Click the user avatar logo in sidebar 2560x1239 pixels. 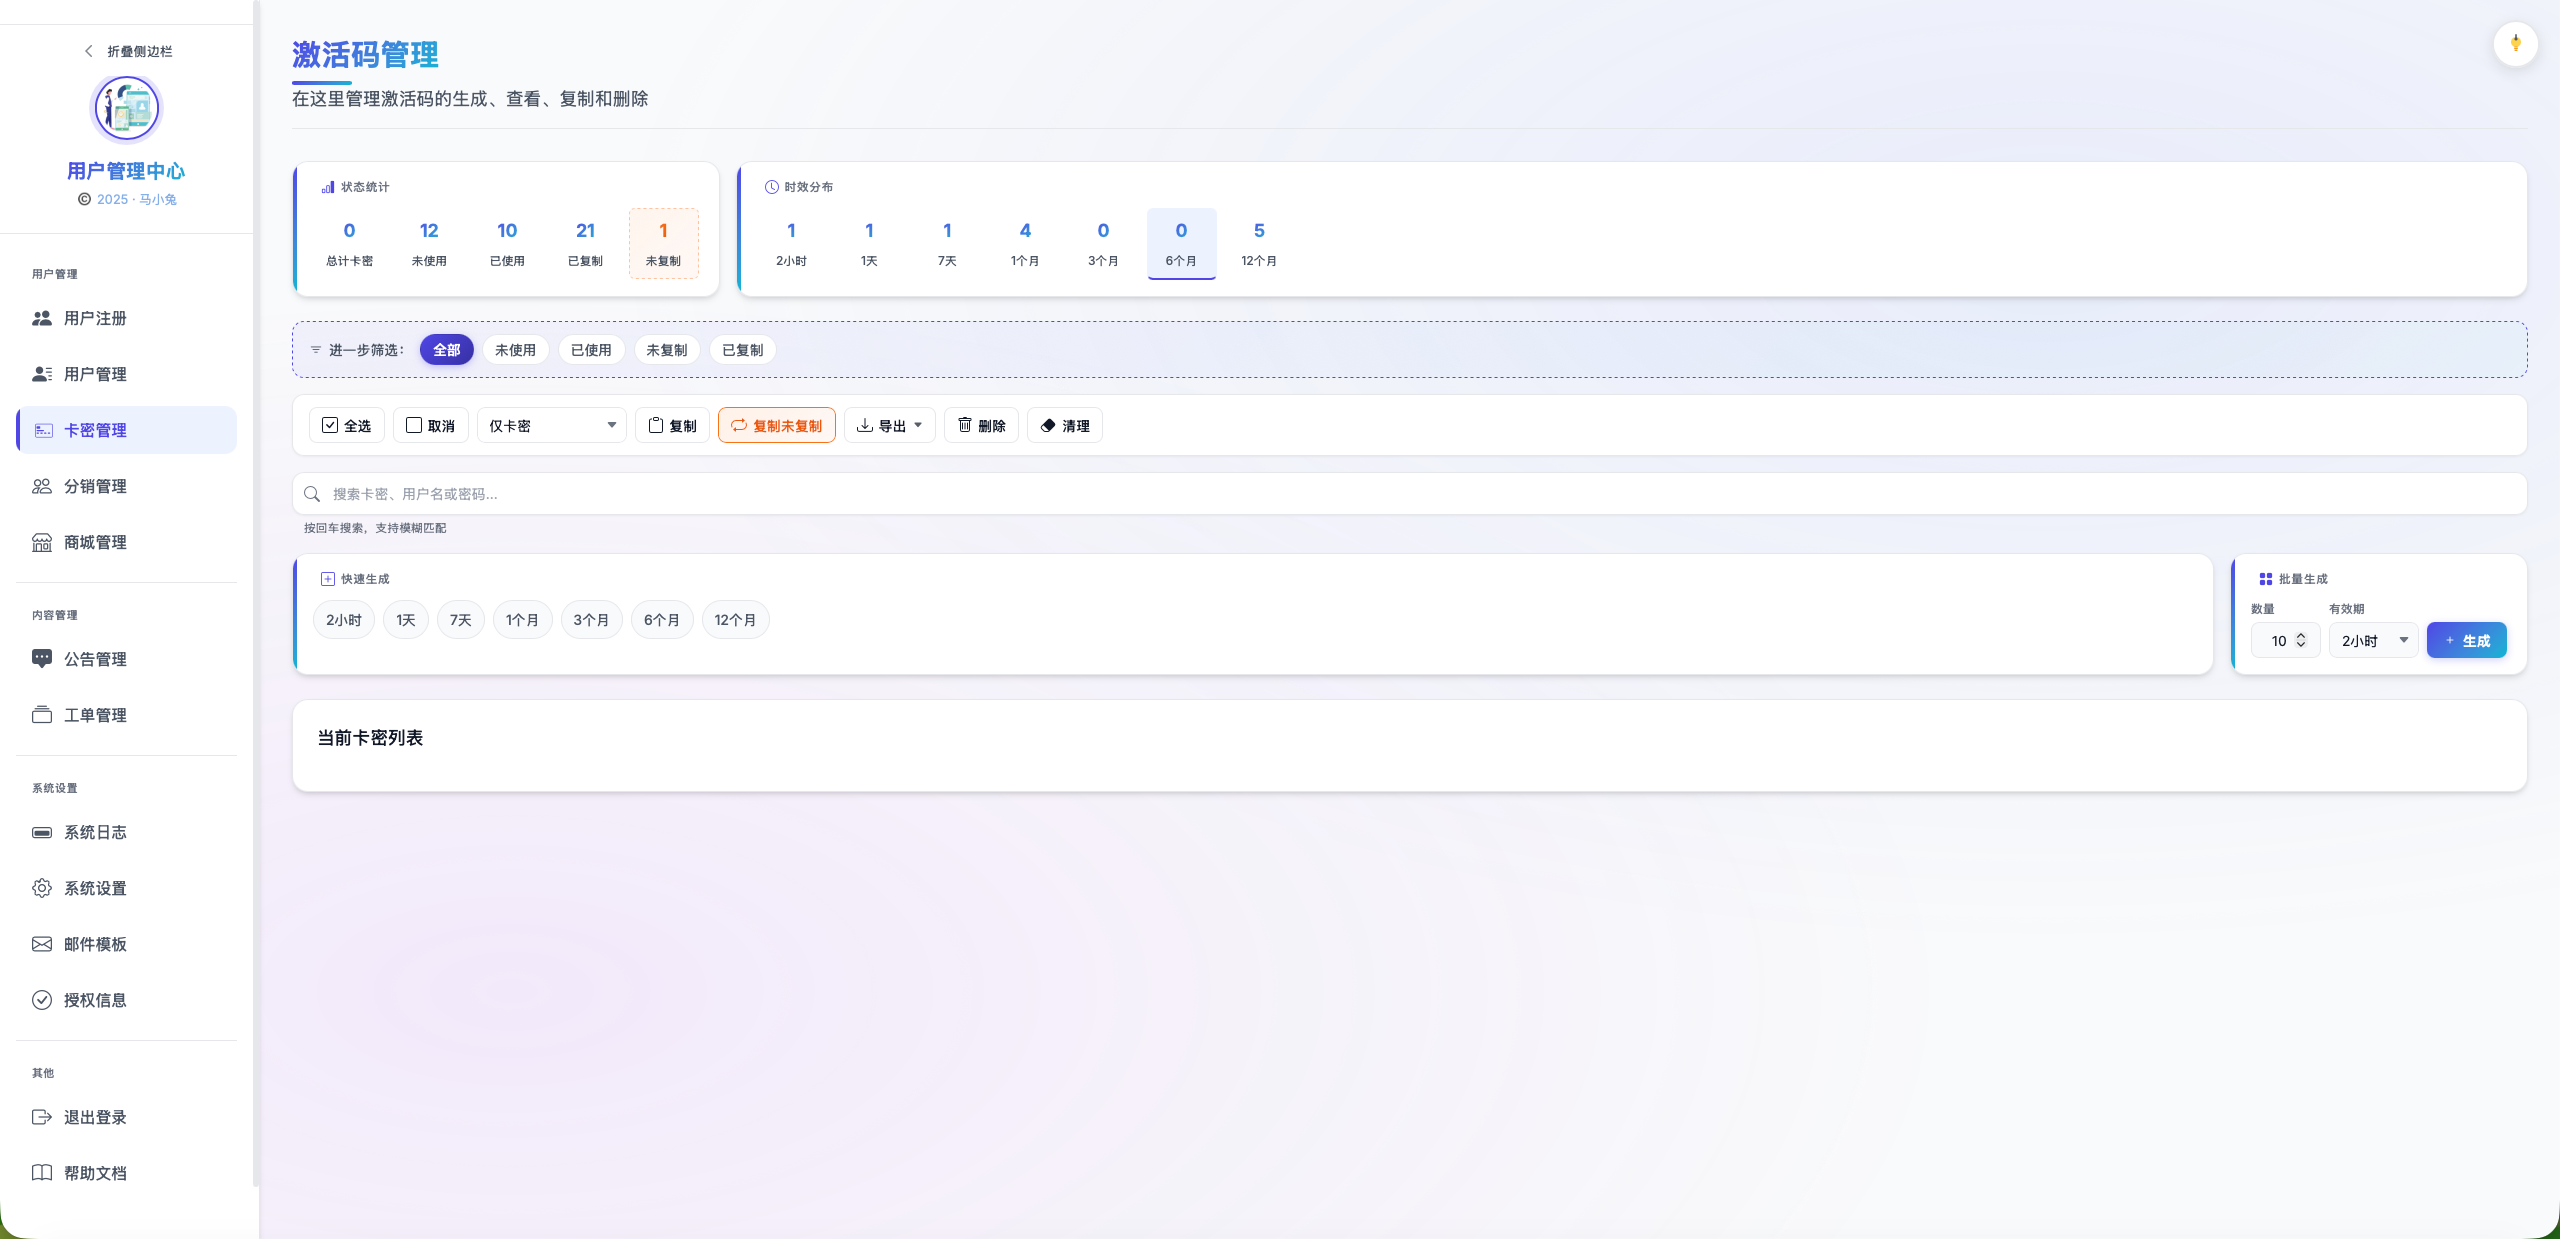[x=126, y=109]
